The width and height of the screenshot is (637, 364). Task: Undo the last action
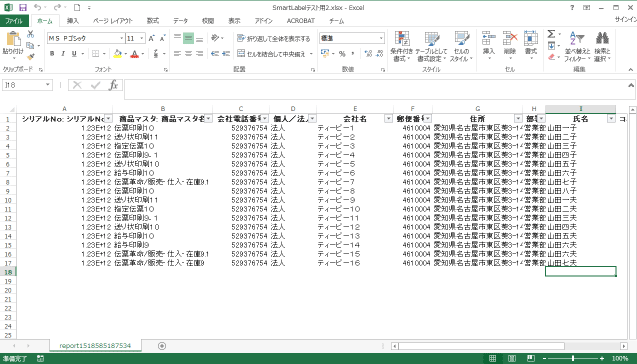(37, 7)
